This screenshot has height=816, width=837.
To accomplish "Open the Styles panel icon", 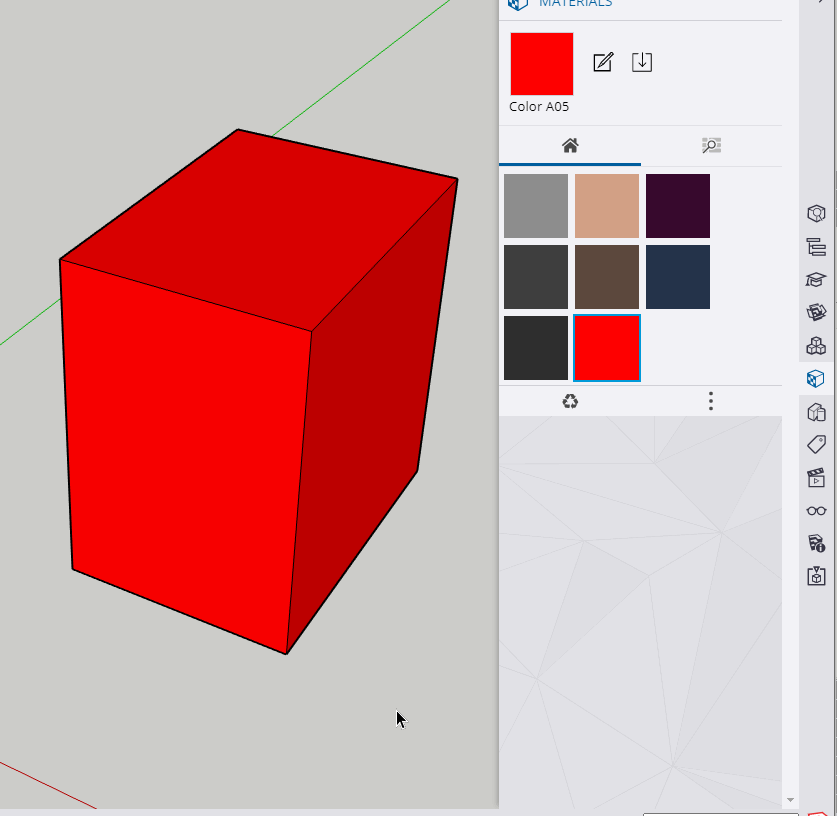I will [816, 412].
